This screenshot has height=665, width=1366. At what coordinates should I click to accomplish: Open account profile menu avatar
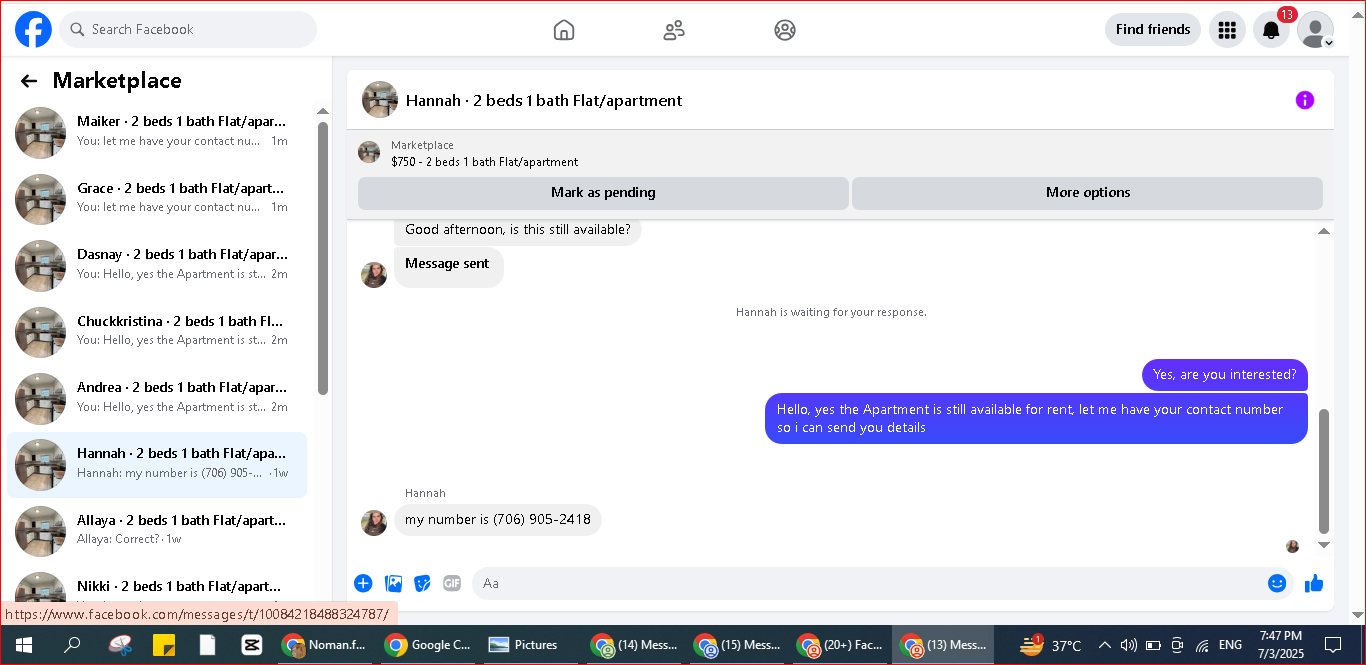click(1315, 29)
